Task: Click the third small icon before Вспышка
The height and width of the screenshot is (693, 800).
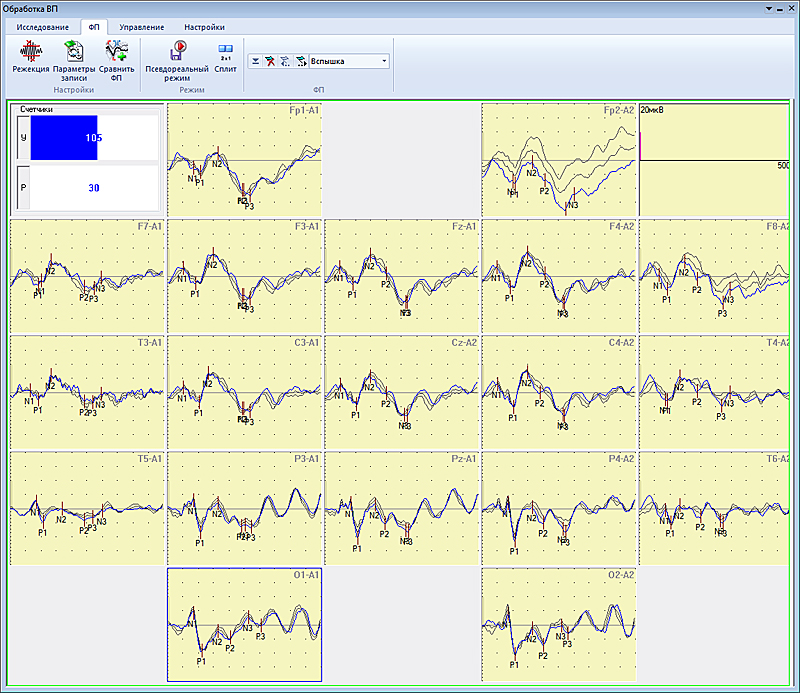Action: pyautogui.click(x=285, y=61)
